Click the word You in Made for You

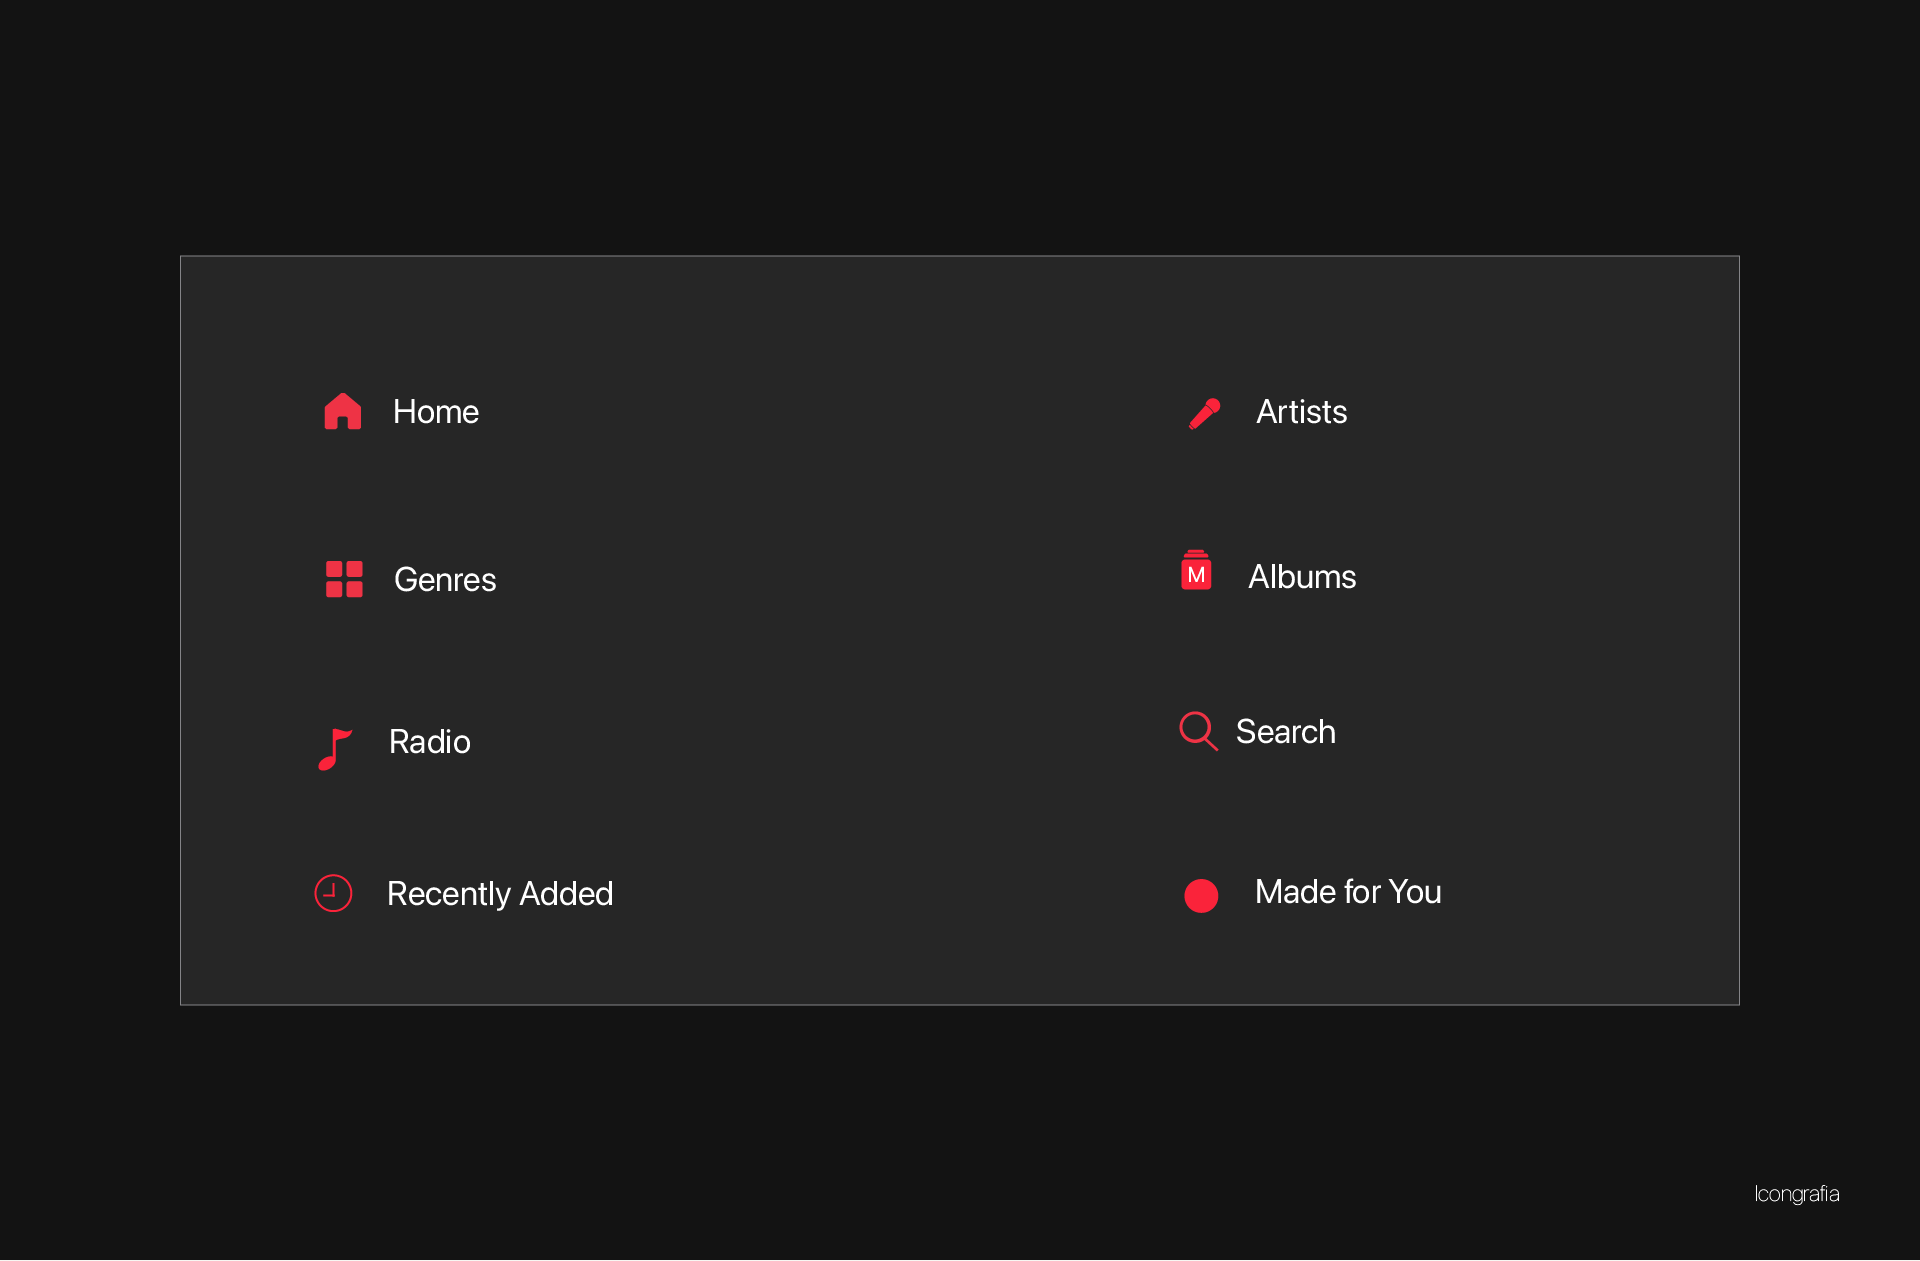pyautogui.click(x=1415, y=891)
